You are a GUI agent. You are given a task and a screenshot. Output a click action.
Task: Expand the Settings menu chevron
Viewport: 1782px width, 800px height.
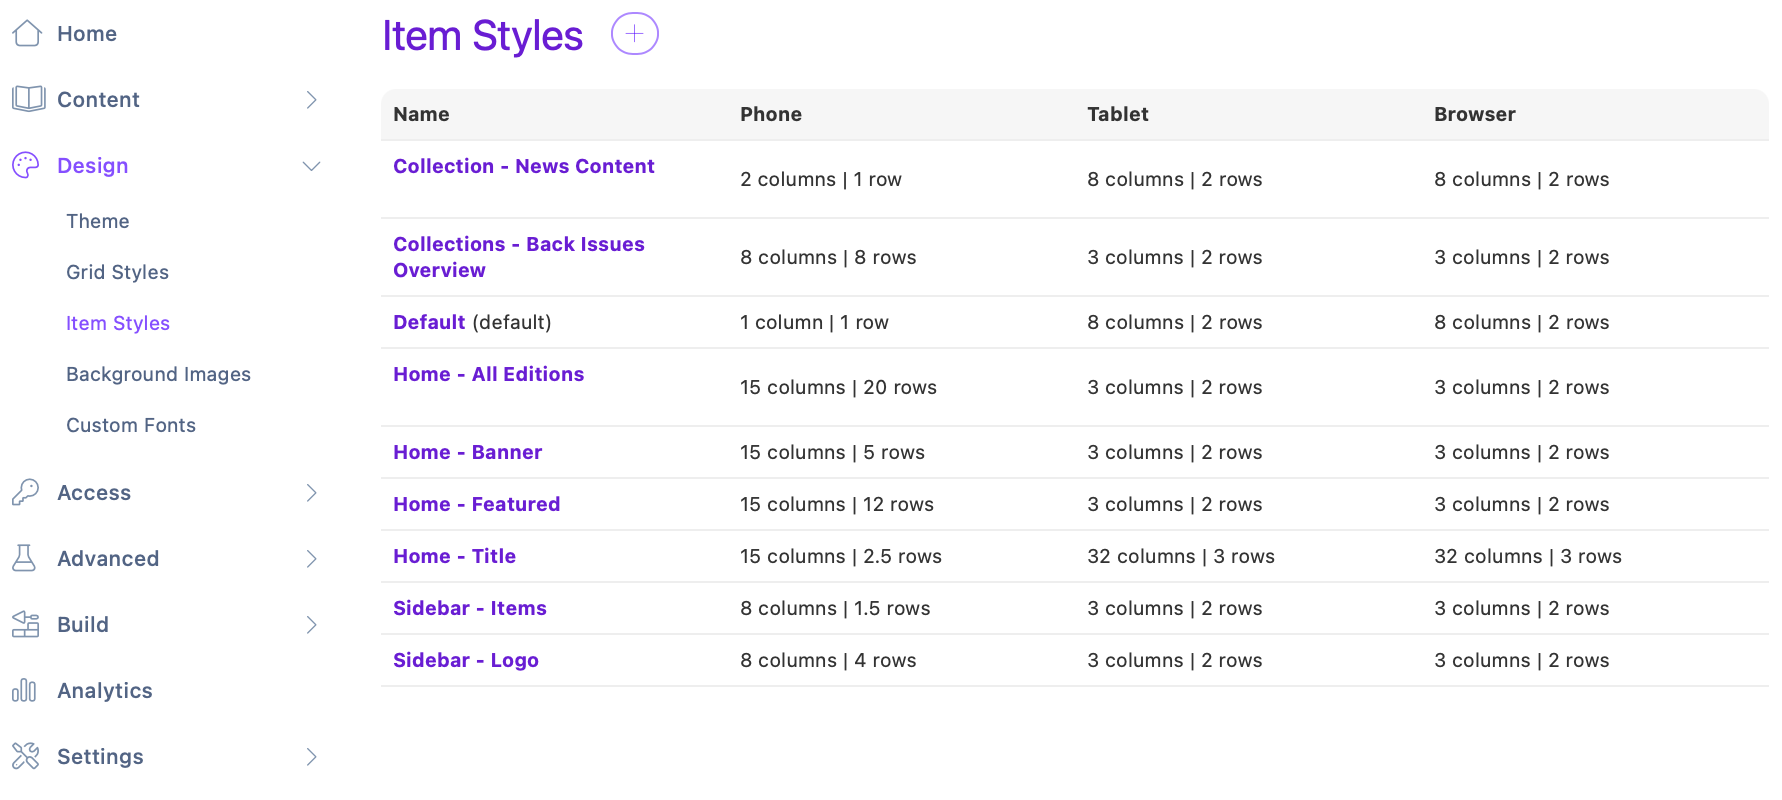pyautogui.click(x=311, y=756)
